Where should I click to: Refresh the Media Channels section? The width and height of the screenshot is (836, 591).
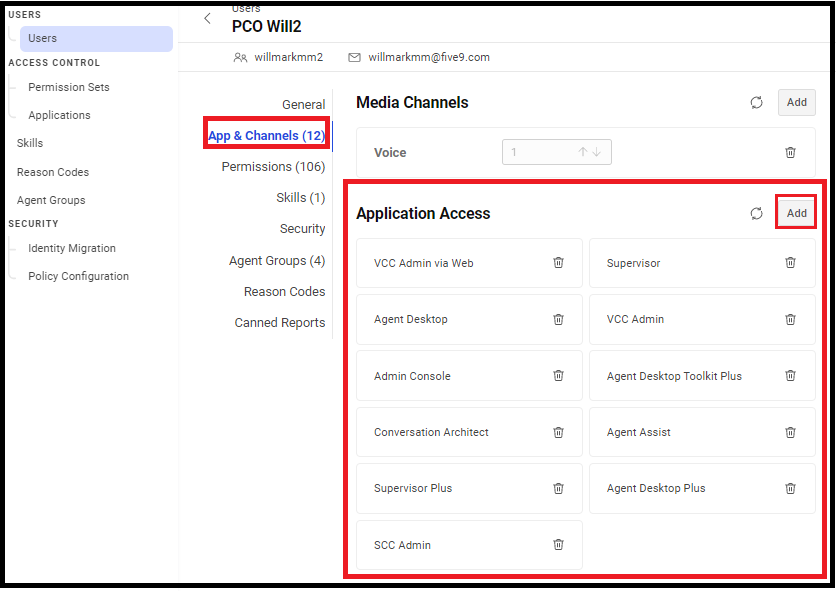(757, 102)
